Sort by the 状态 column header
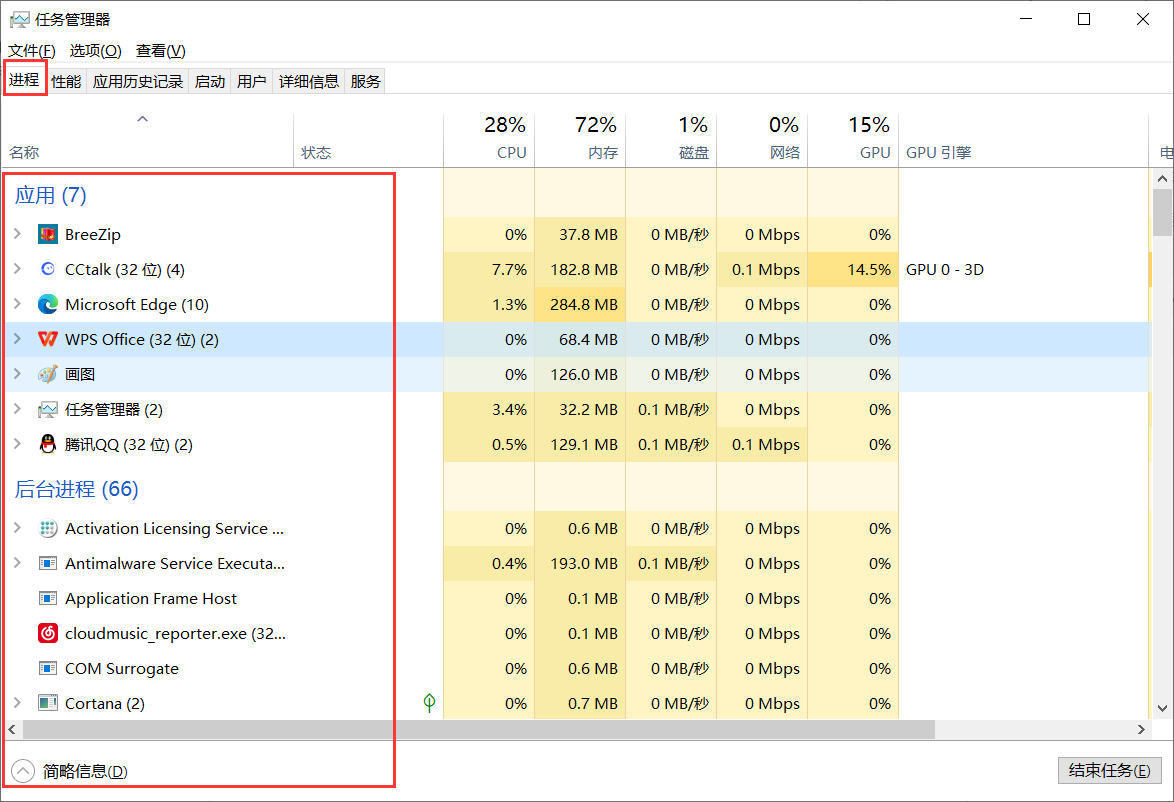Viewport: 1174px width, 802px height. (368, 140)
